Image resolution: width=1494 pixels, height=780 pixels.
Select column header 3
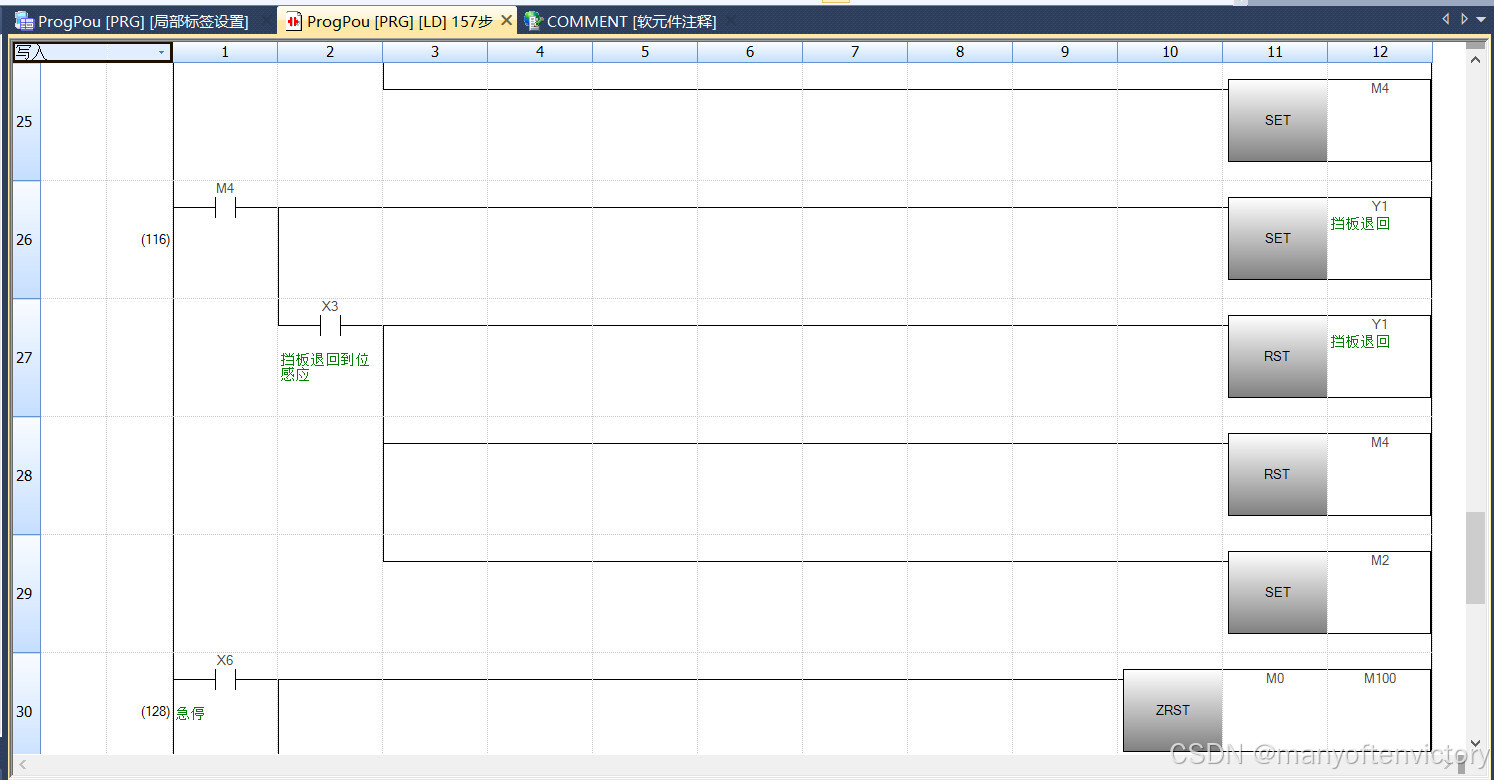435,52
